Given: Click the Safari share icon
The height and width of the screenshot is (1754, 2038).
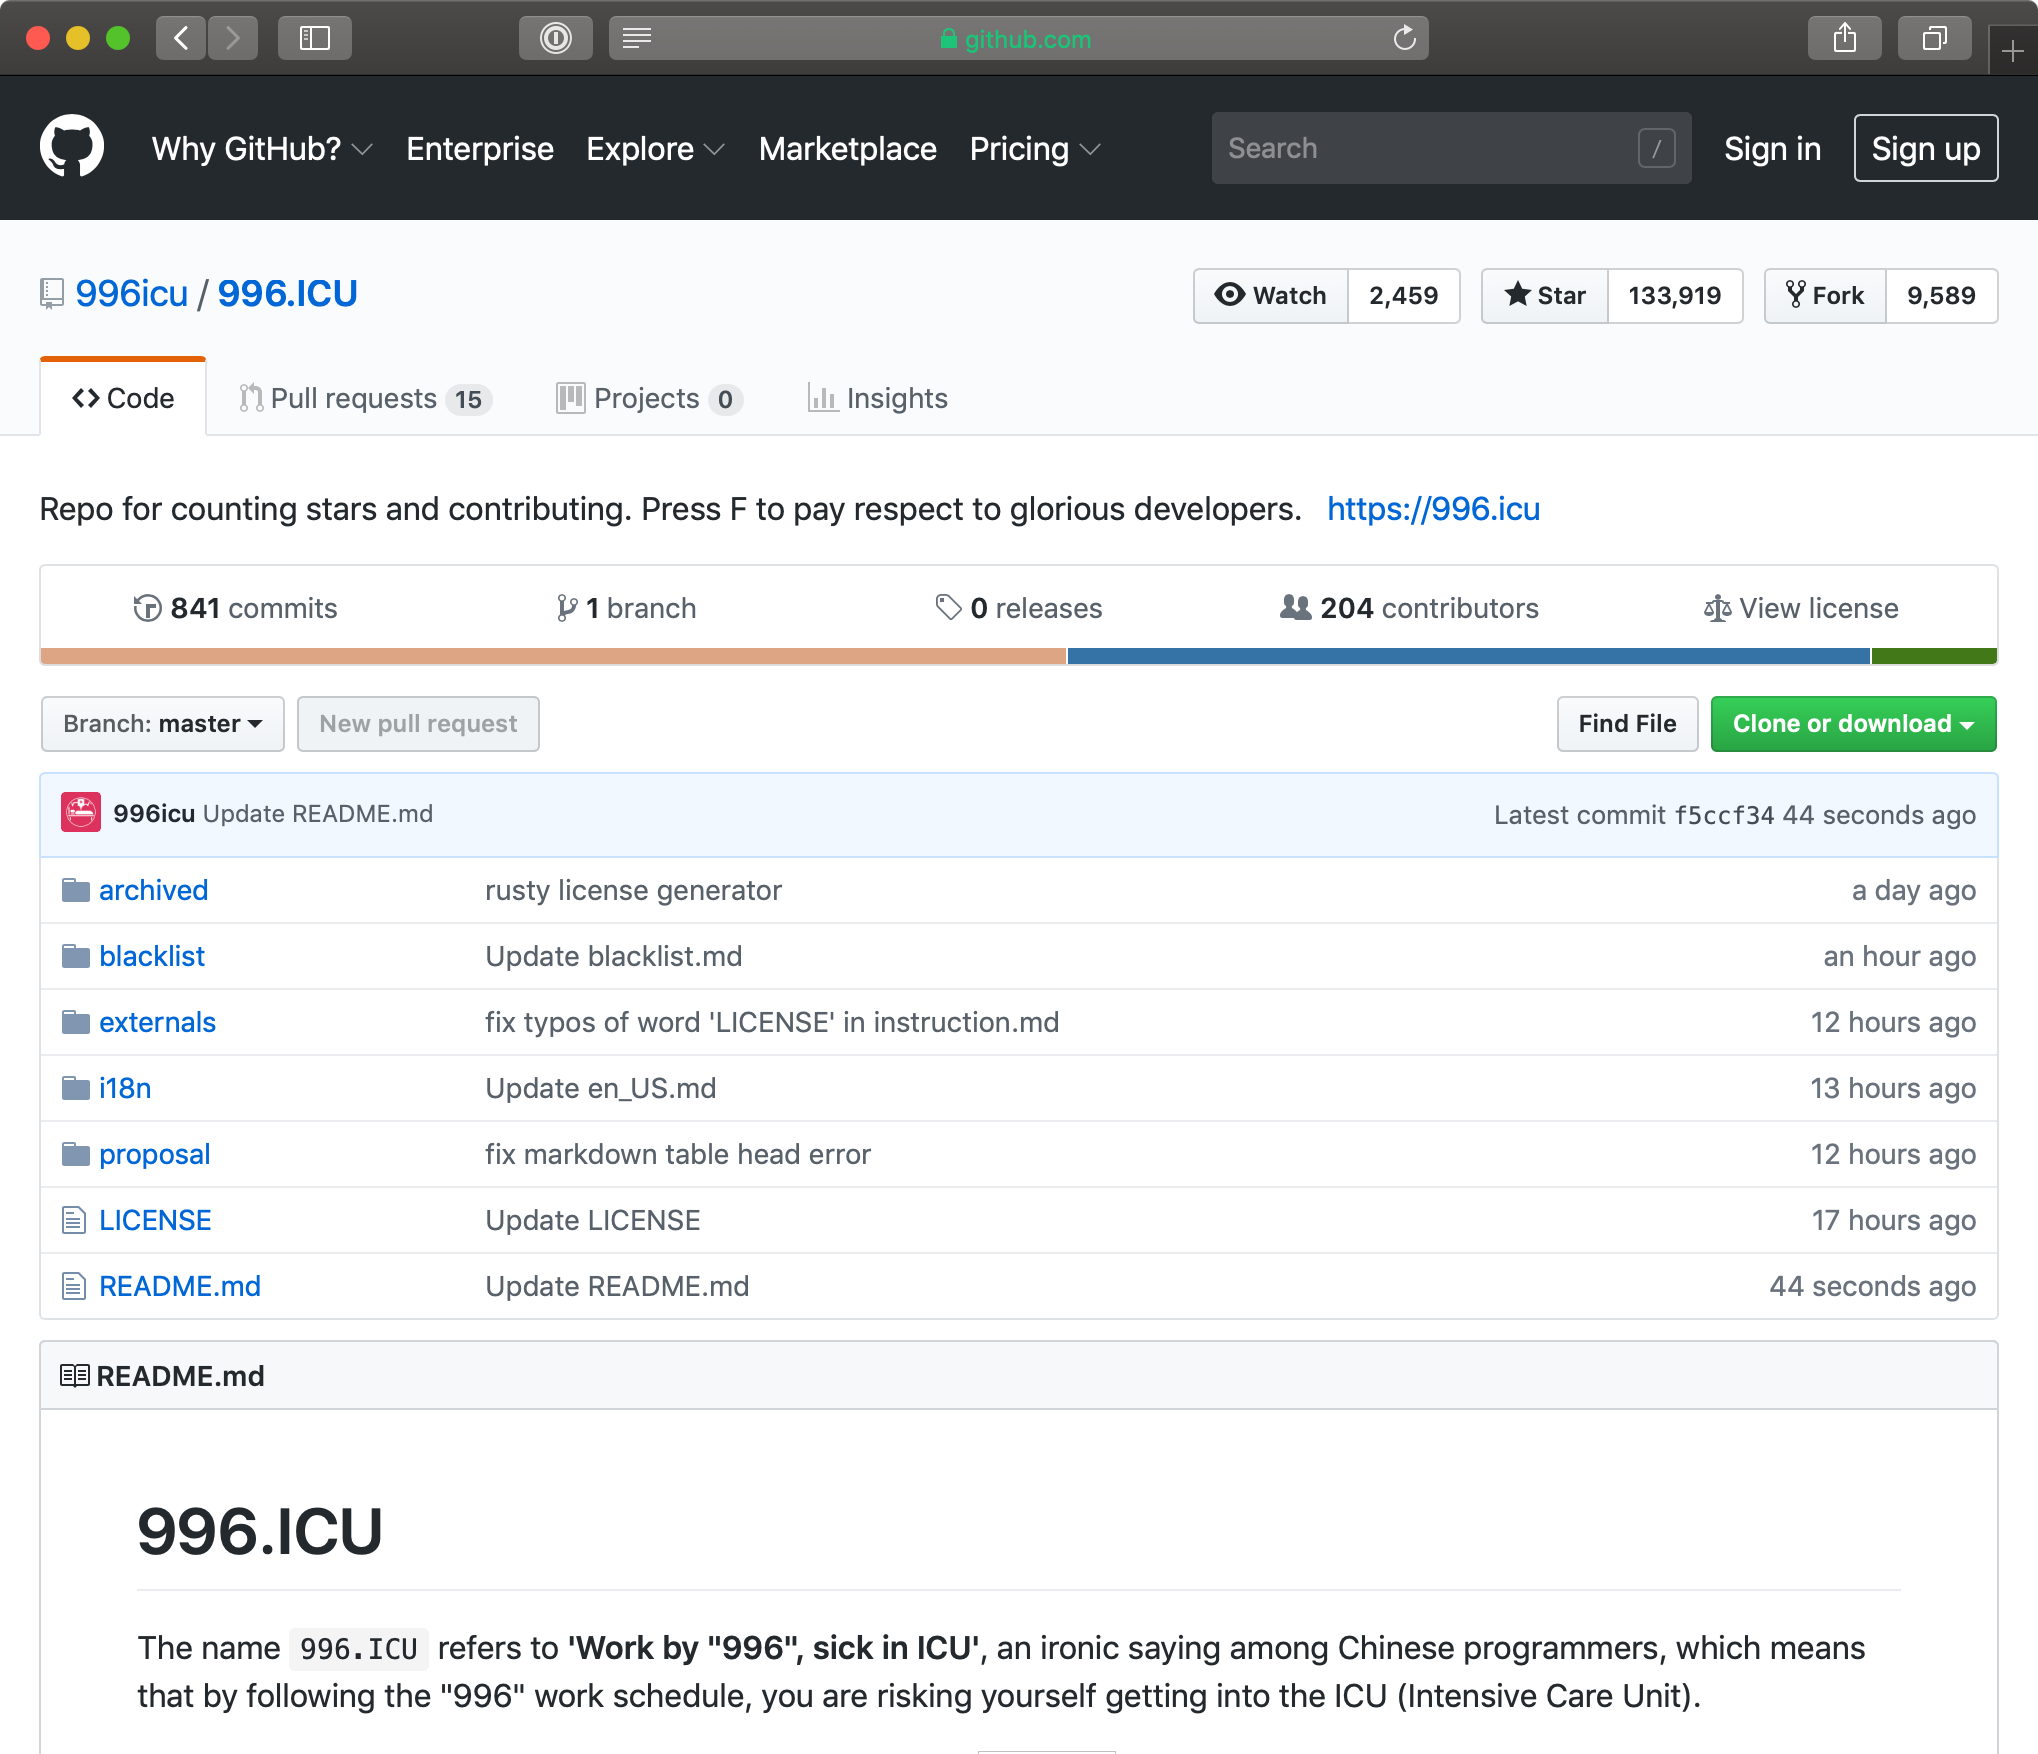Looking at the screenshot, I should (x=1845, y=38).
